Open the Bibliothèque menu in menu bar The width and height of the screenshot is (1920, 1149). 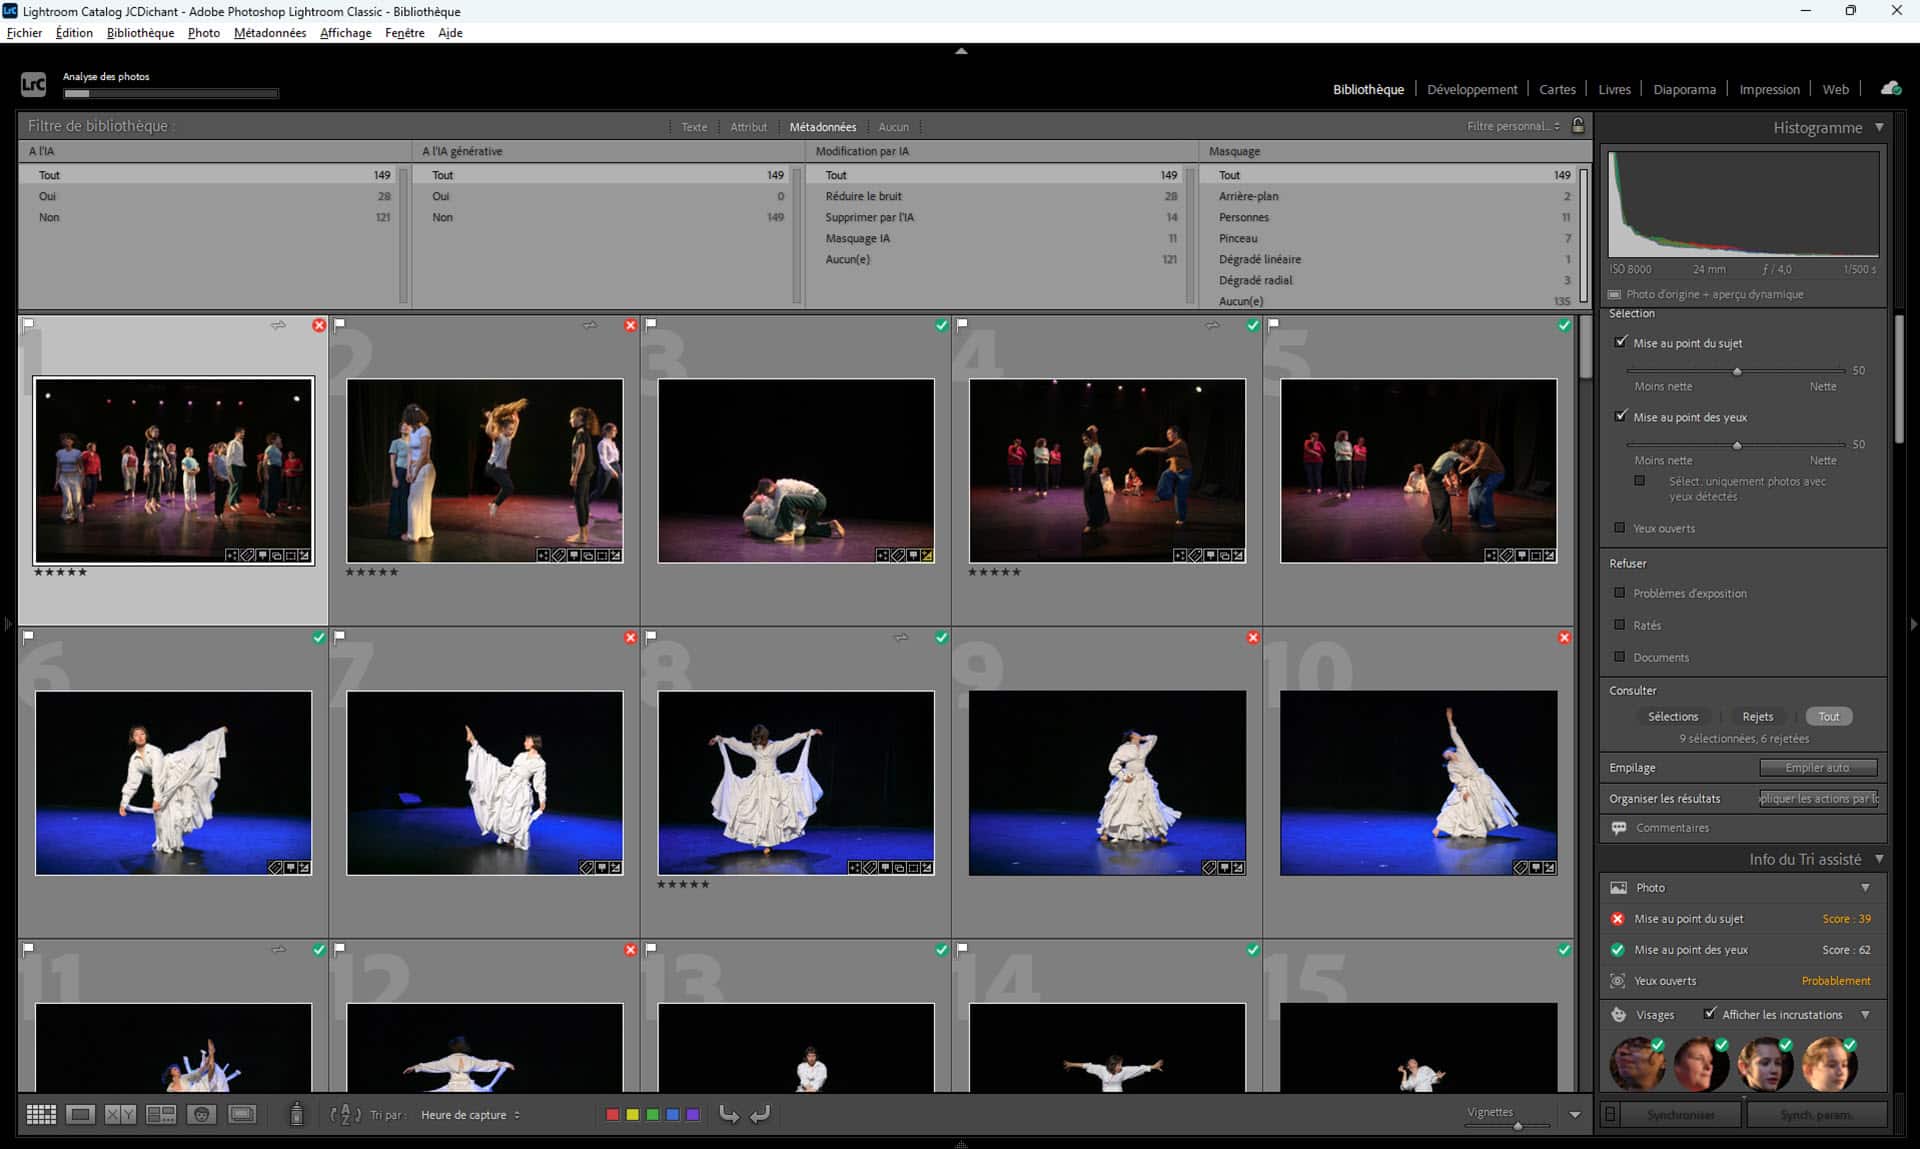[140, 33]
